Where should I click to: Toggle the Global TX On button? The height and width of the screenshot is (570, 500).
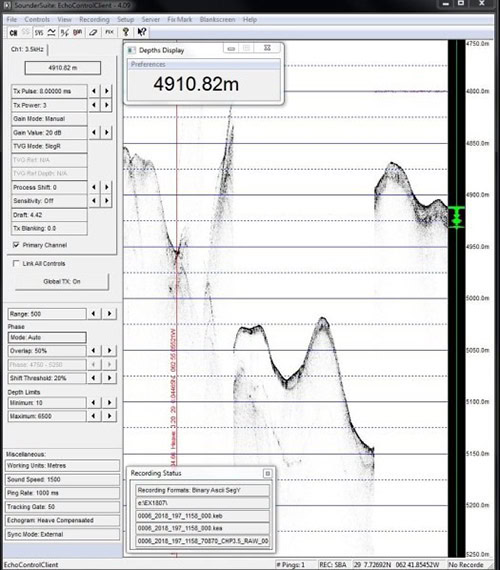(x=62, y=281)
